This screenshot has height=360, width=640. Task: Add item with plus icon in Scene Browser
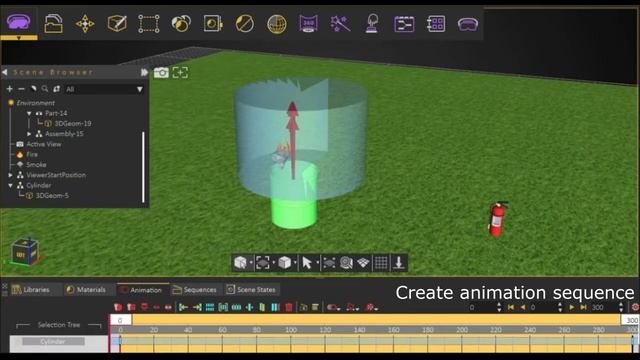[x=9, y=89]
